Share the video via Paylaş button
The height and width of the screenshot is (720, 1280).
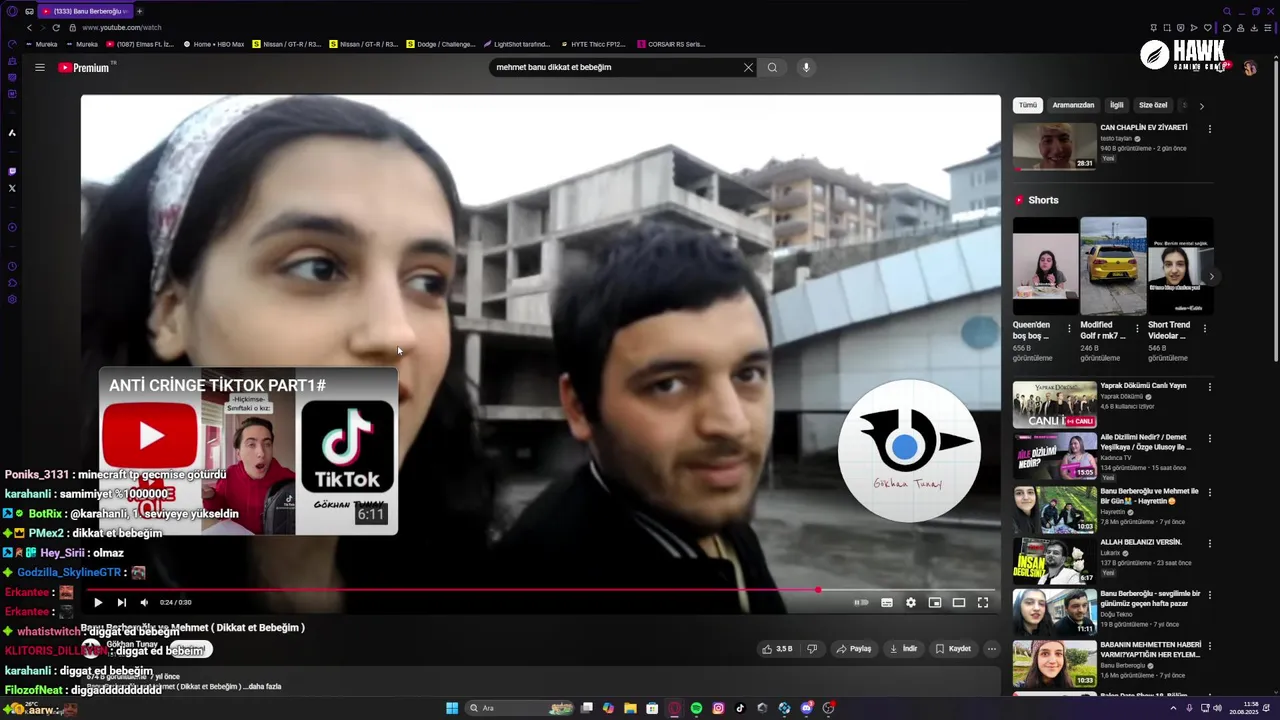point(854,649)
